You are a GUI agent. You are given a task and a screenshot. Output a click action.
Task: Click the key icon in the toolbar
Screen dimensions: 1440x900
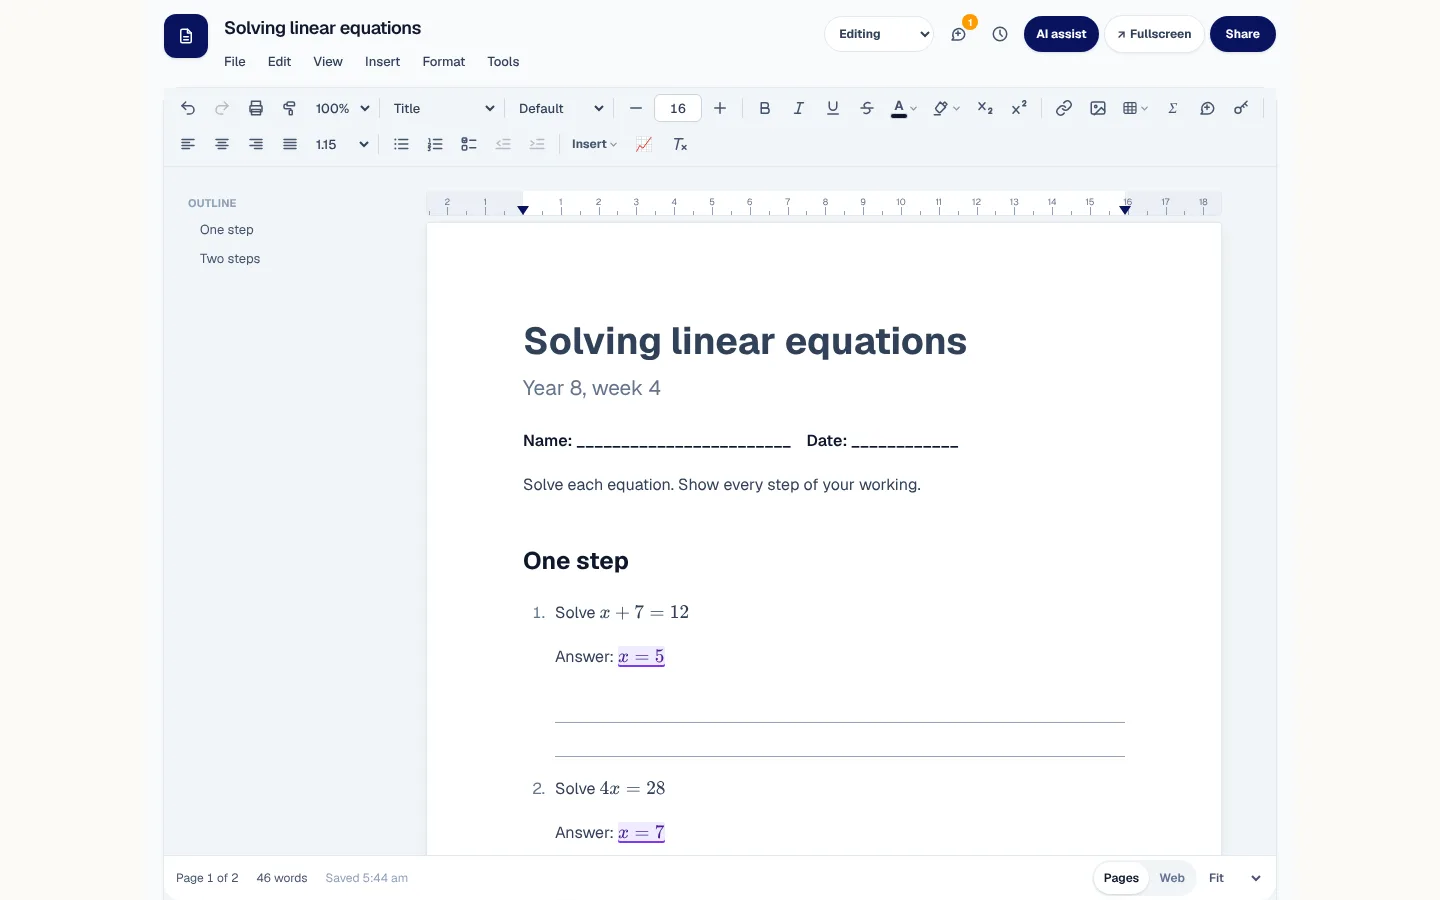(x=1241, y=108)
